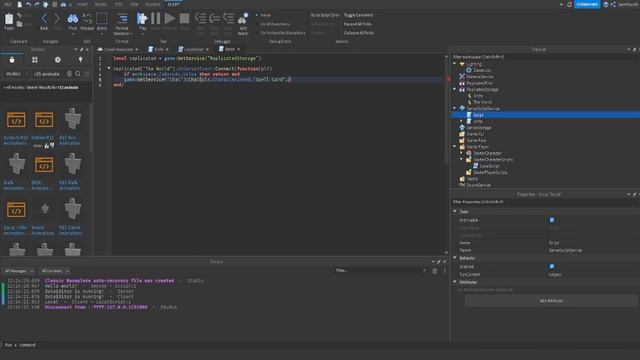
Task: Open the All Contexts output dropdown
Action: point(55,271)
